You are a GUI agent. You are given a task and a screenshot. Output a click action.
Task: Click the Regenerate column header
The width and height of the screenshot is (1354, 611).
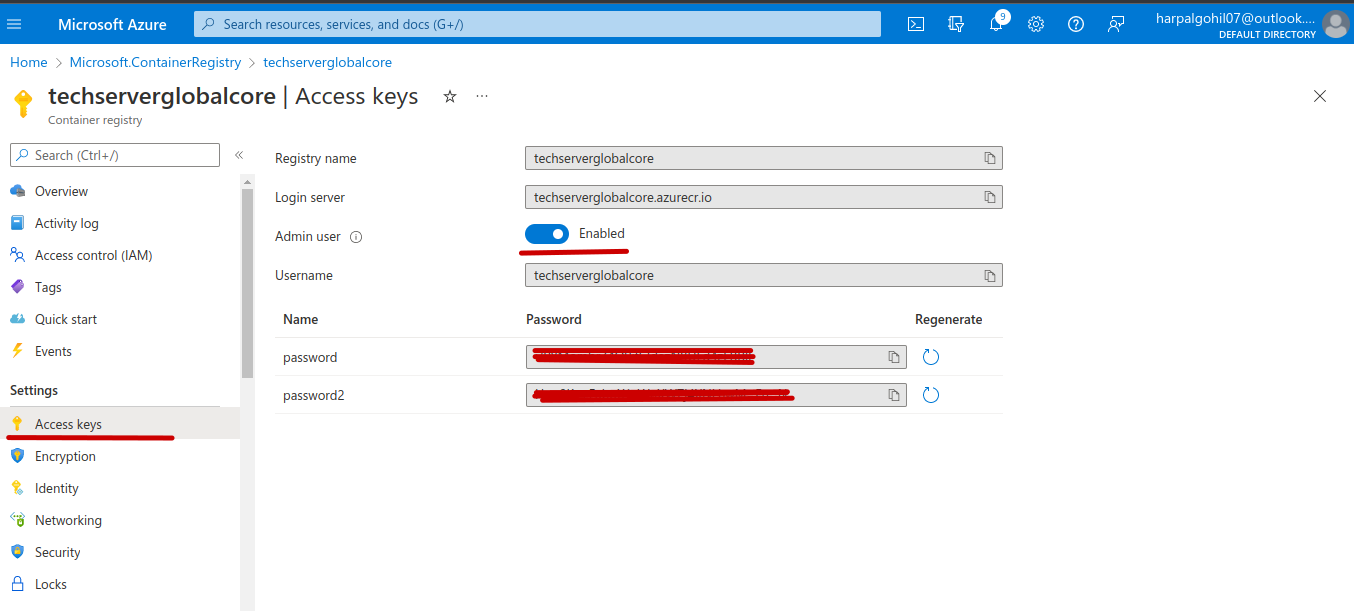(x=949, y=319)
